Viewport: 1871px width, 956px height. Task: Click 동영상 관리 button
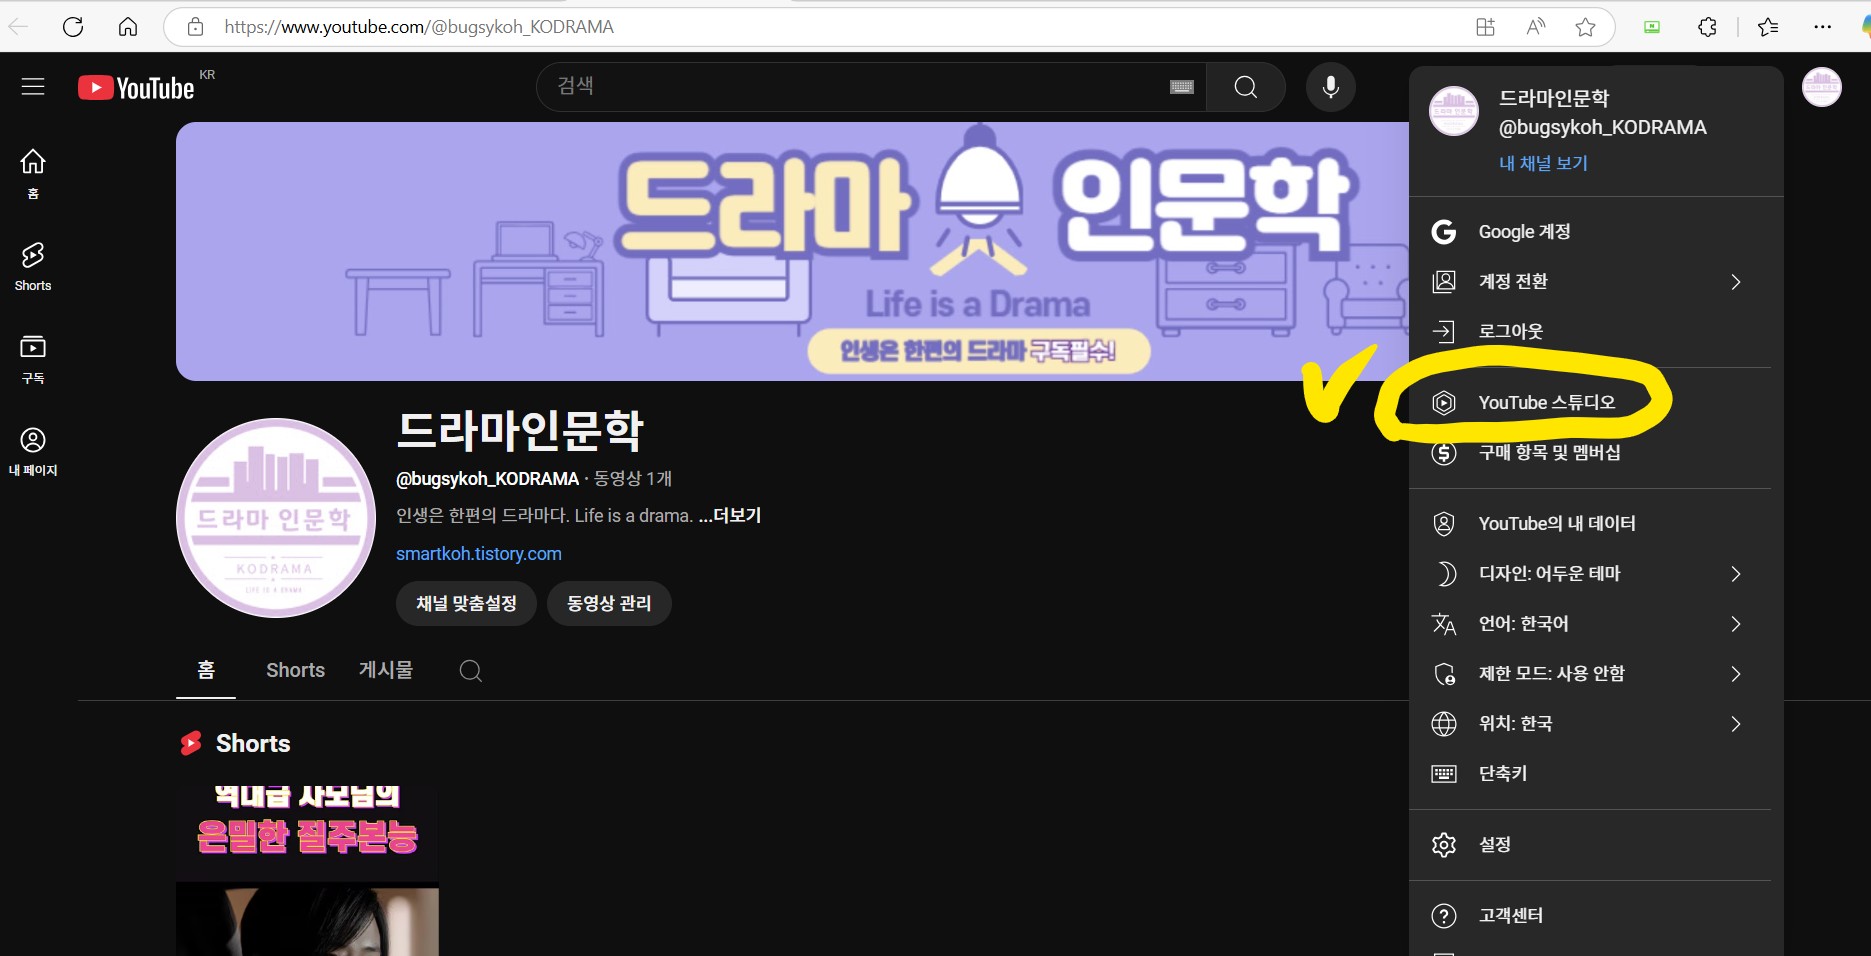[609, 604]
